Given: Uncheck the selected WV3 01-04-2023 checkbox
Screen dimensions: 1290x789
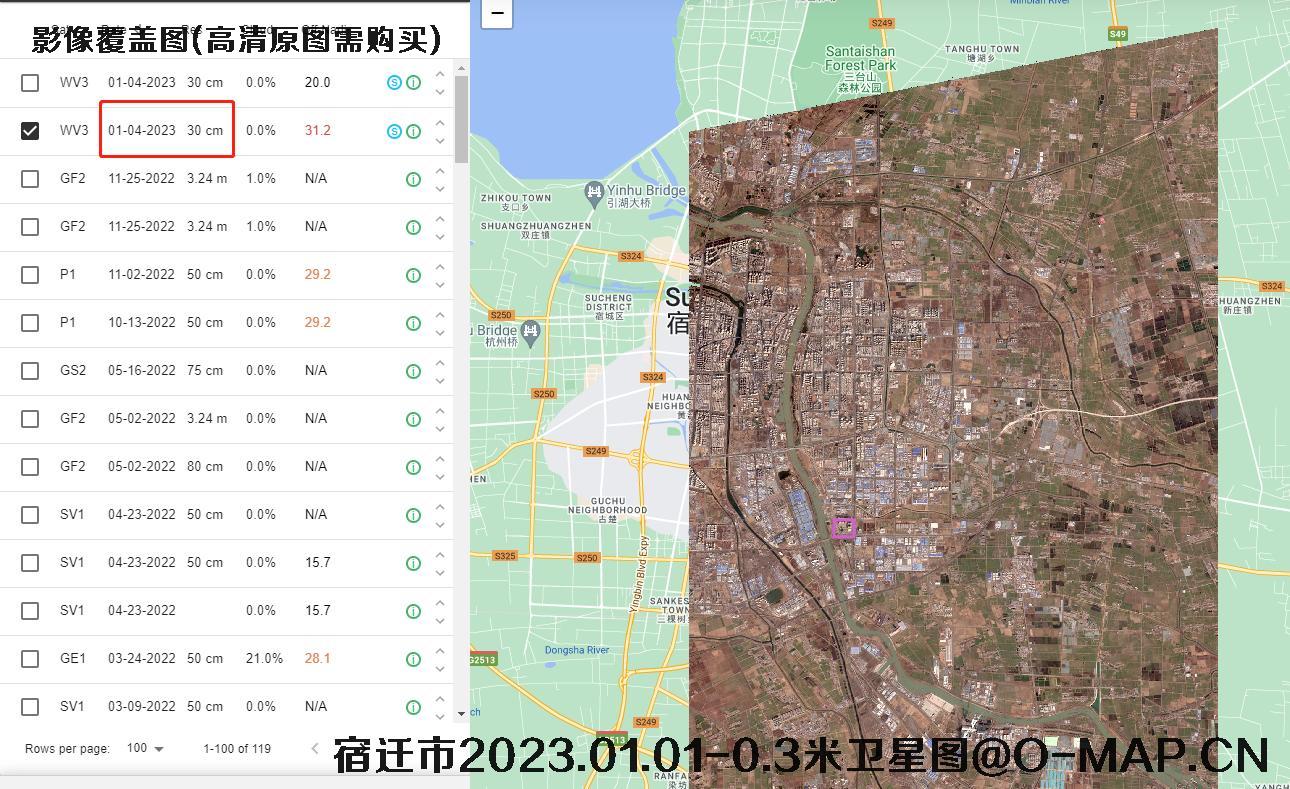Looking at the screenshot, I should click(x=30, y=131).
